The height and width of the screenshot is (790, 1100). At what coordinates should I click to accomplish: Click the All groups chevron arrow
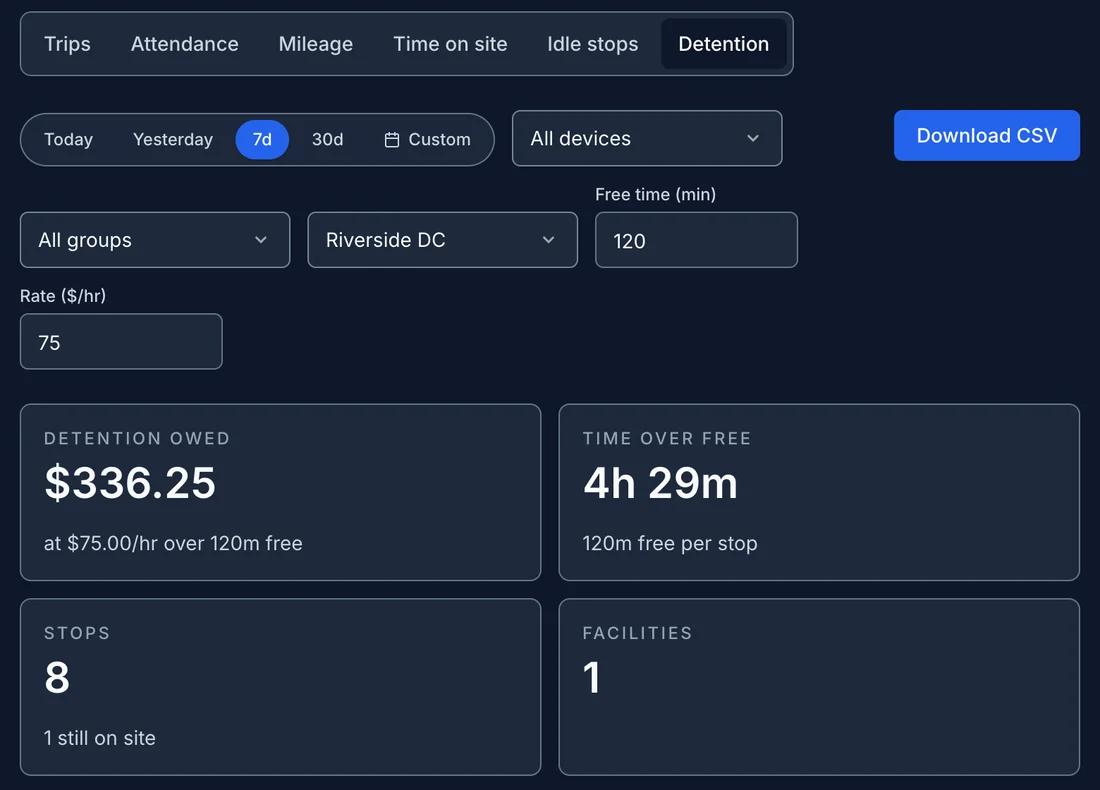point(261,240)
